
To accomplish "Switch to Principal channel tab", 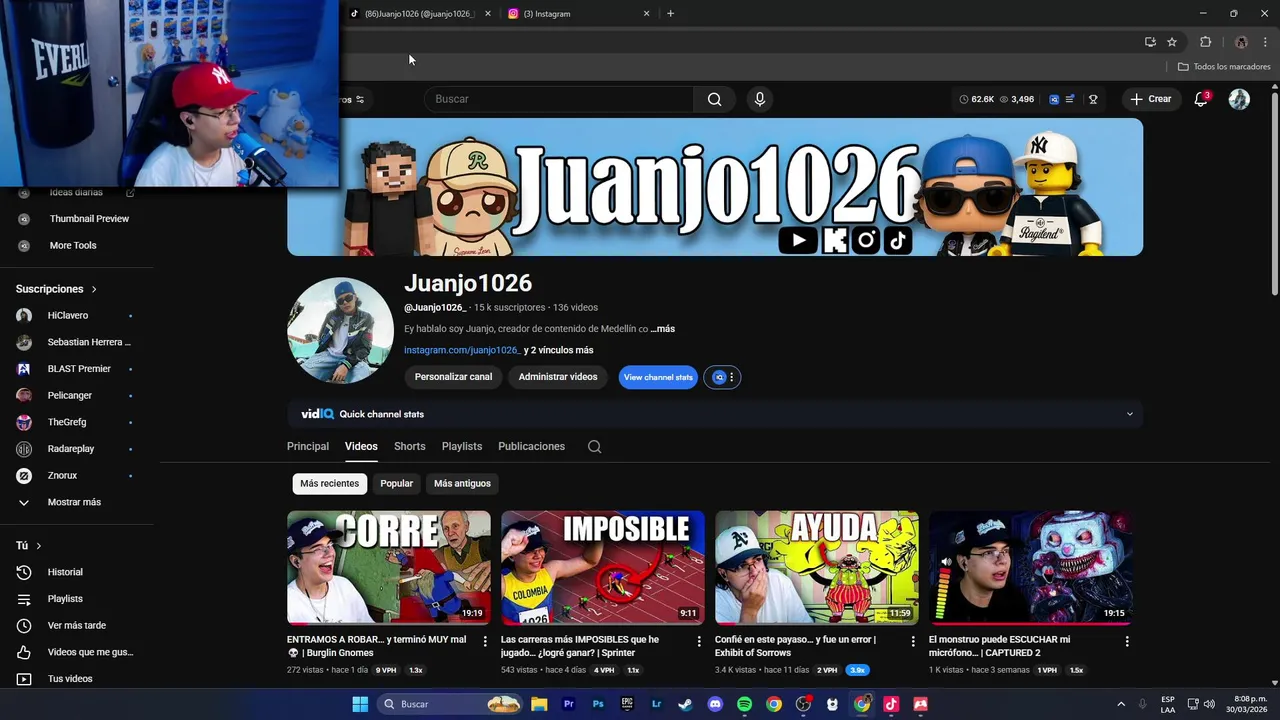I will (308, 447).
